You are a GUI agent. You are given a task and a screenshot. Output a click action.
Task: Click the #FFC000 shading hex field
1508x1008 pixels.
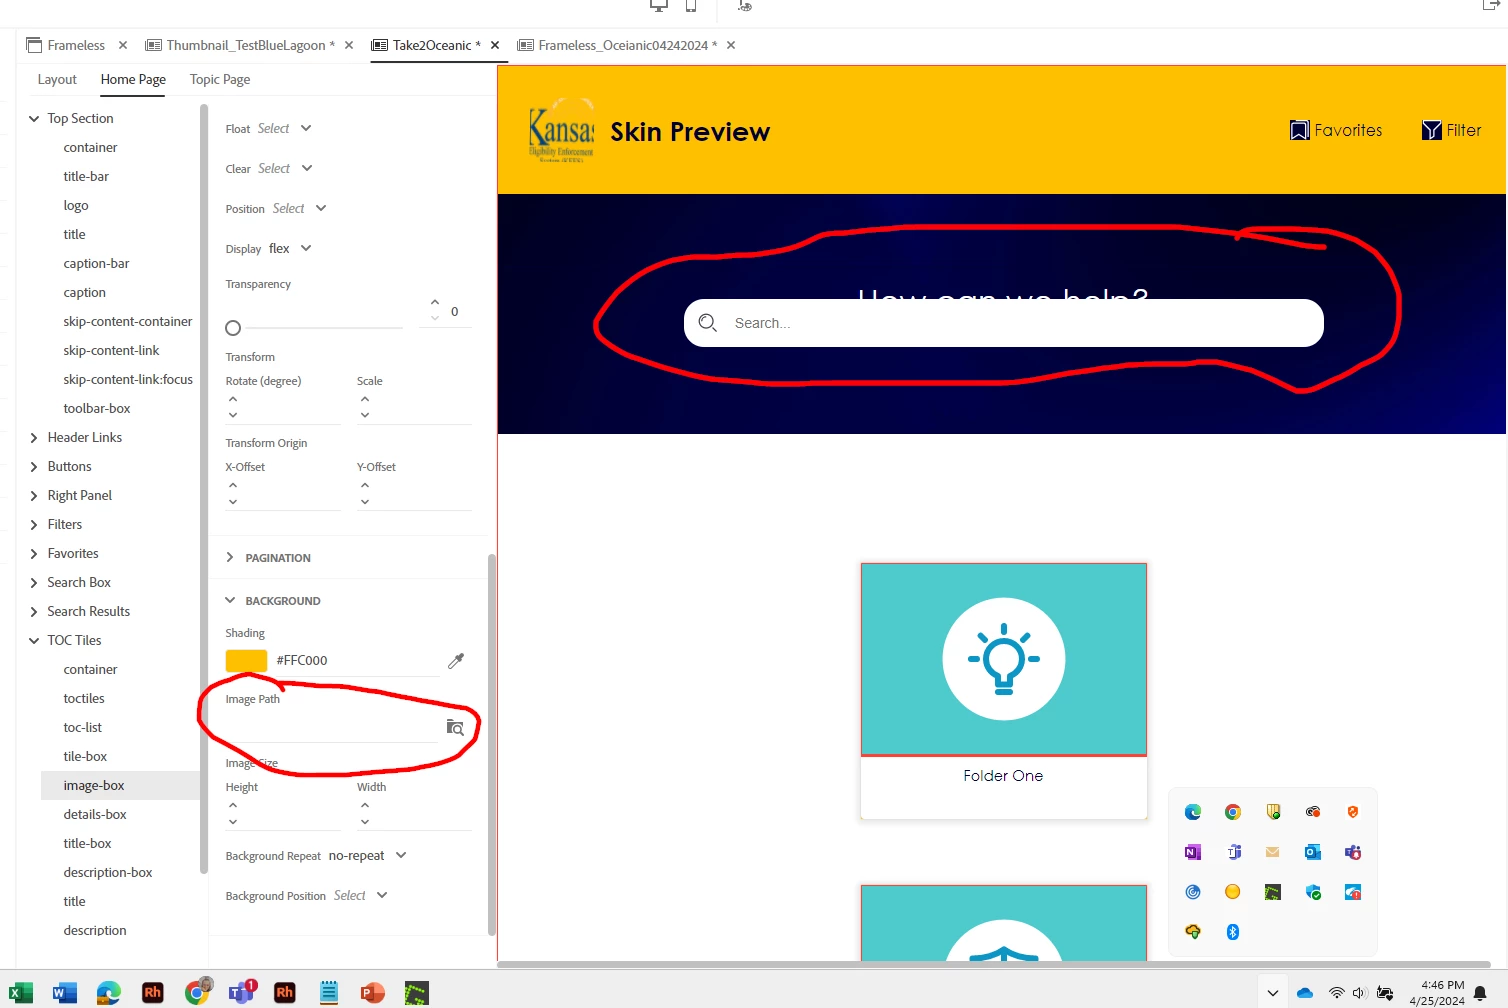click(x=357, y=660)
